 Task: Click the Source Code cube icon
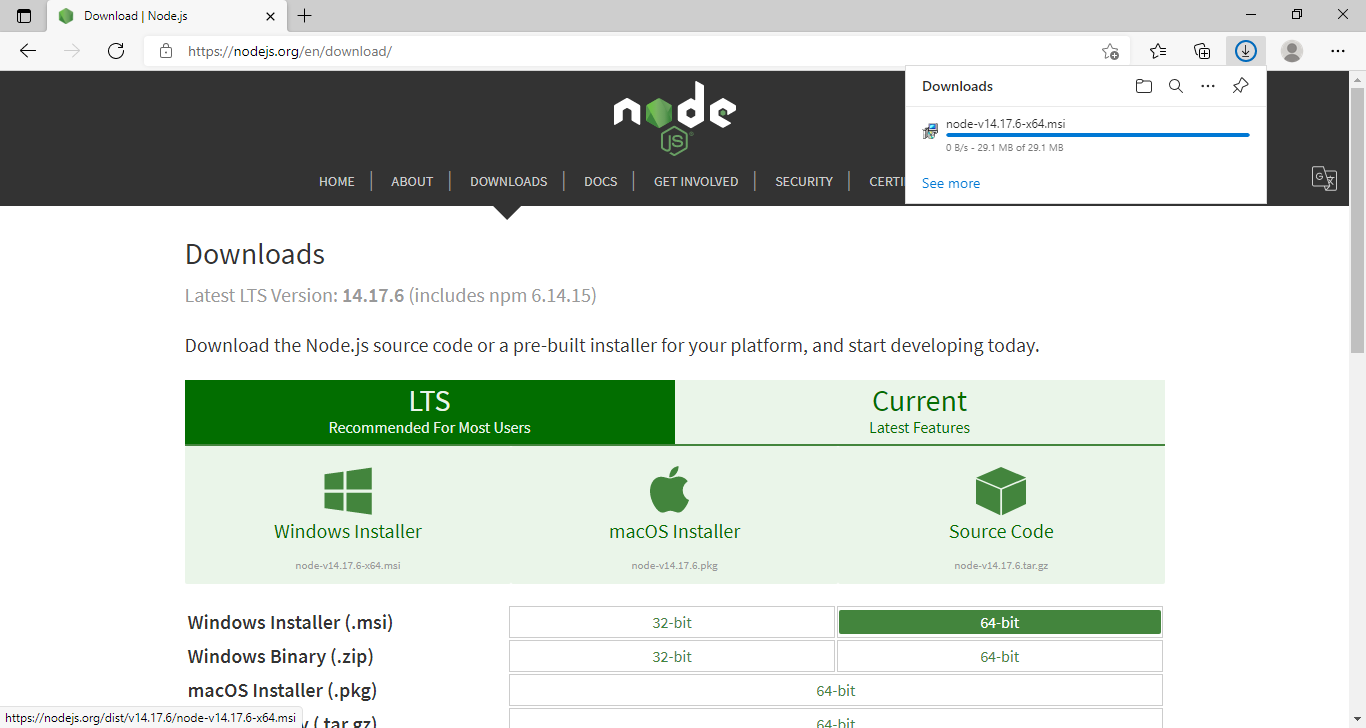[1001, 491]
